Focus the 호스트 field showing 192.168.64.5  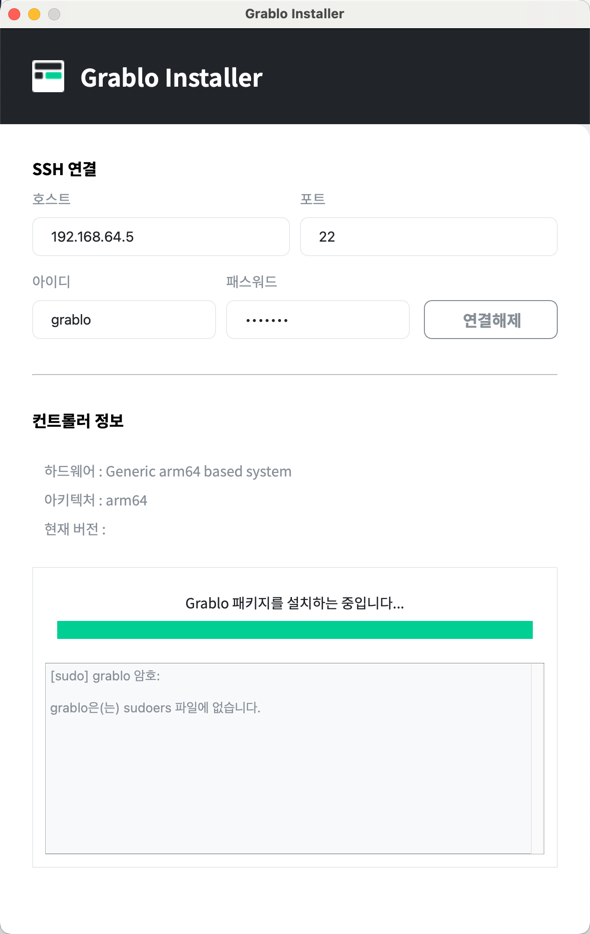(161, 236)
